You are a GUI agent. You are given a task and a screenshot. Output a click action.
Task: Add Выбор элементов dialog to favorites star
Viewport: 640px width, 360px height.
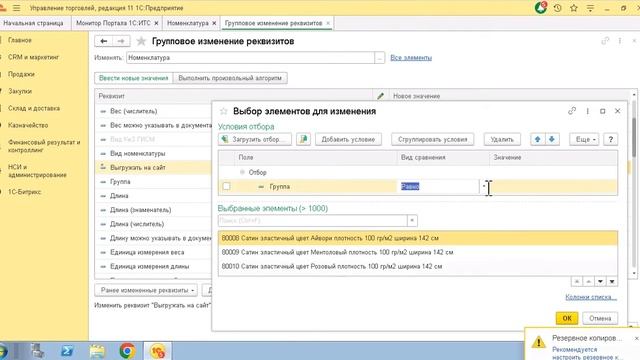(223, 111)
